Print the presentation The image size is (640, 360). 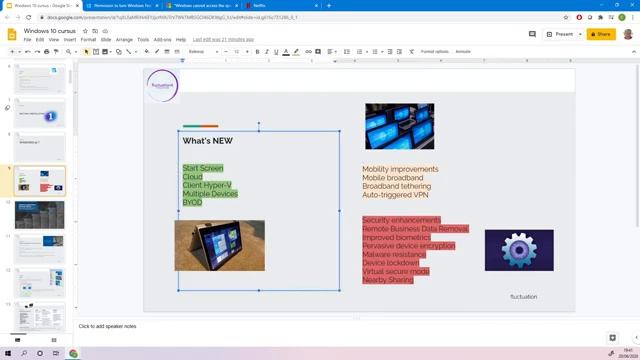coord(47,52)
